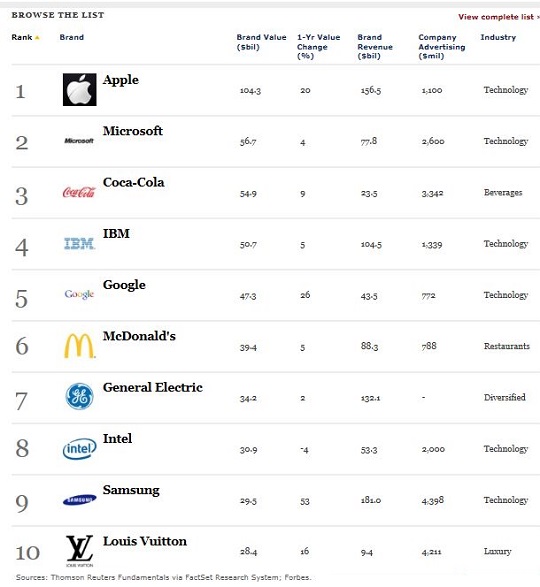Open the Apple brand name link
Viewport: 540px width, 587px height.
point(121,80)
